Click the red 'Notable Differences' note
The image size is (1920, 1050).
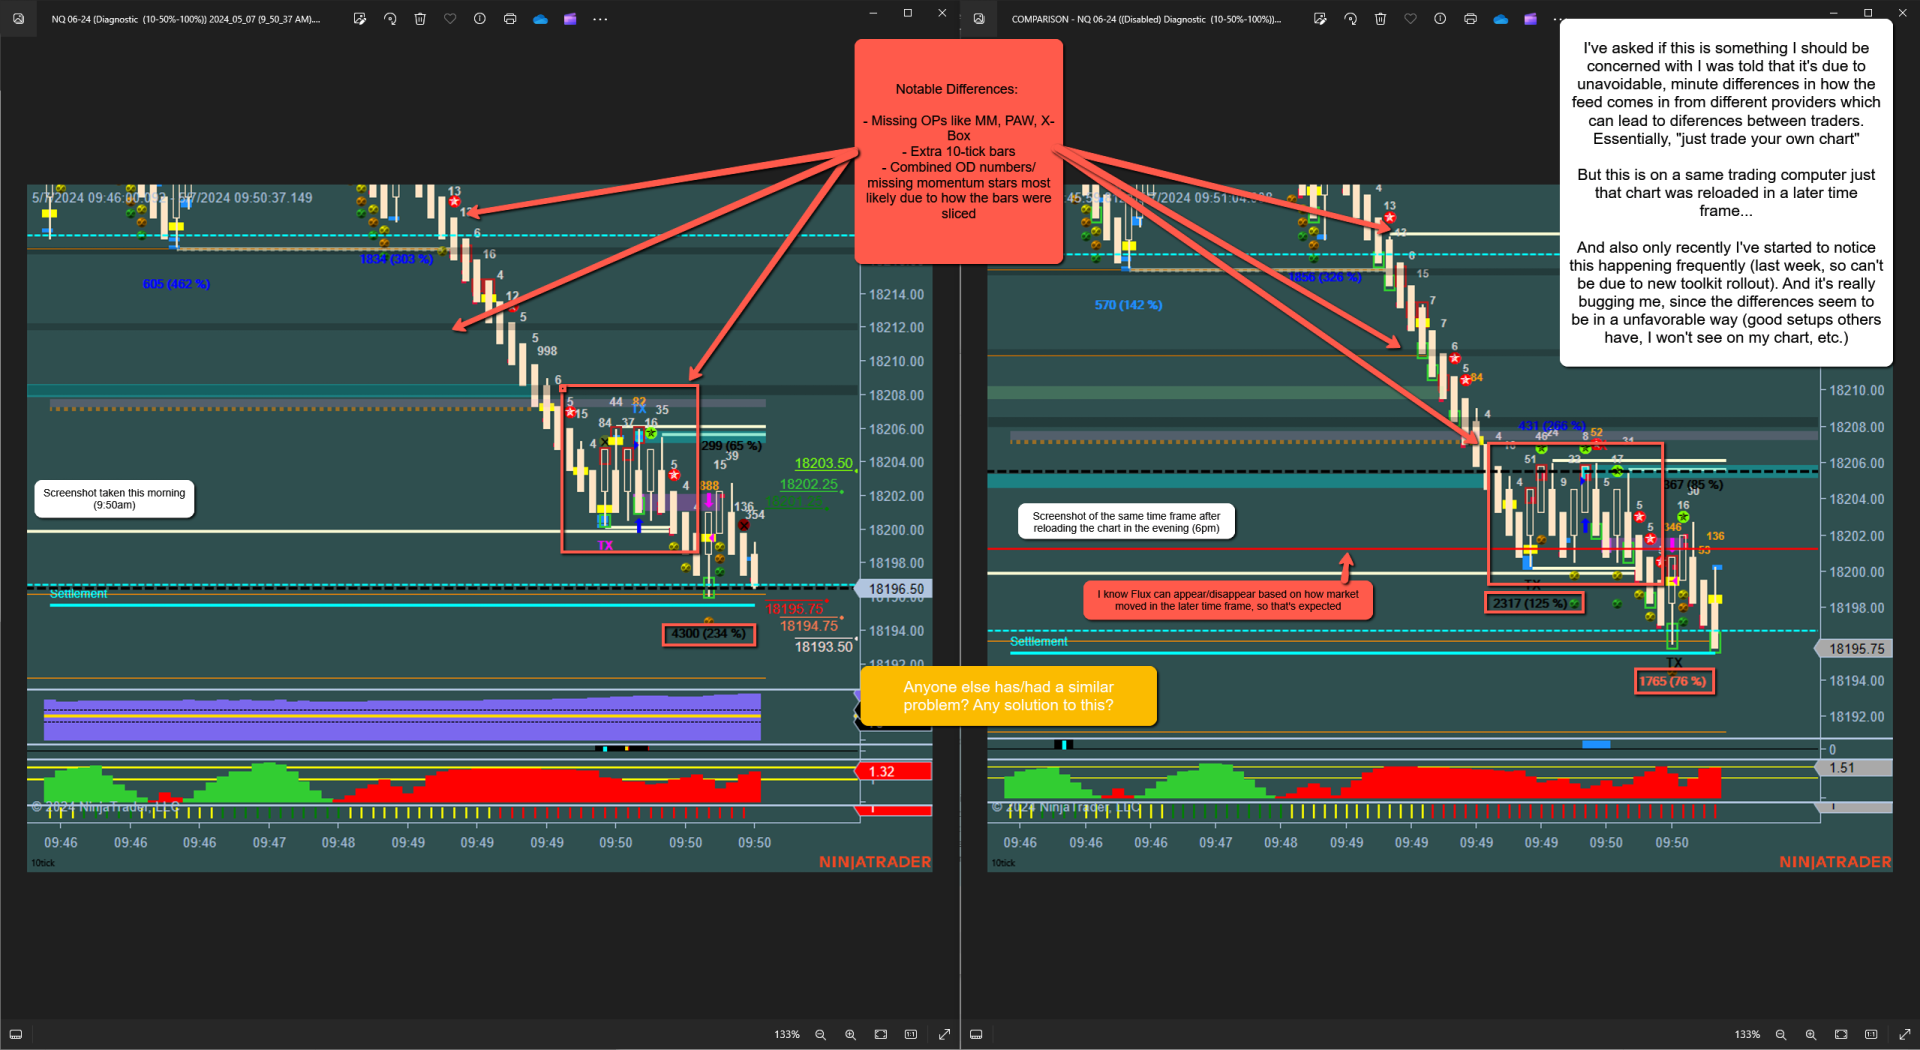click(x=958, y=151)
